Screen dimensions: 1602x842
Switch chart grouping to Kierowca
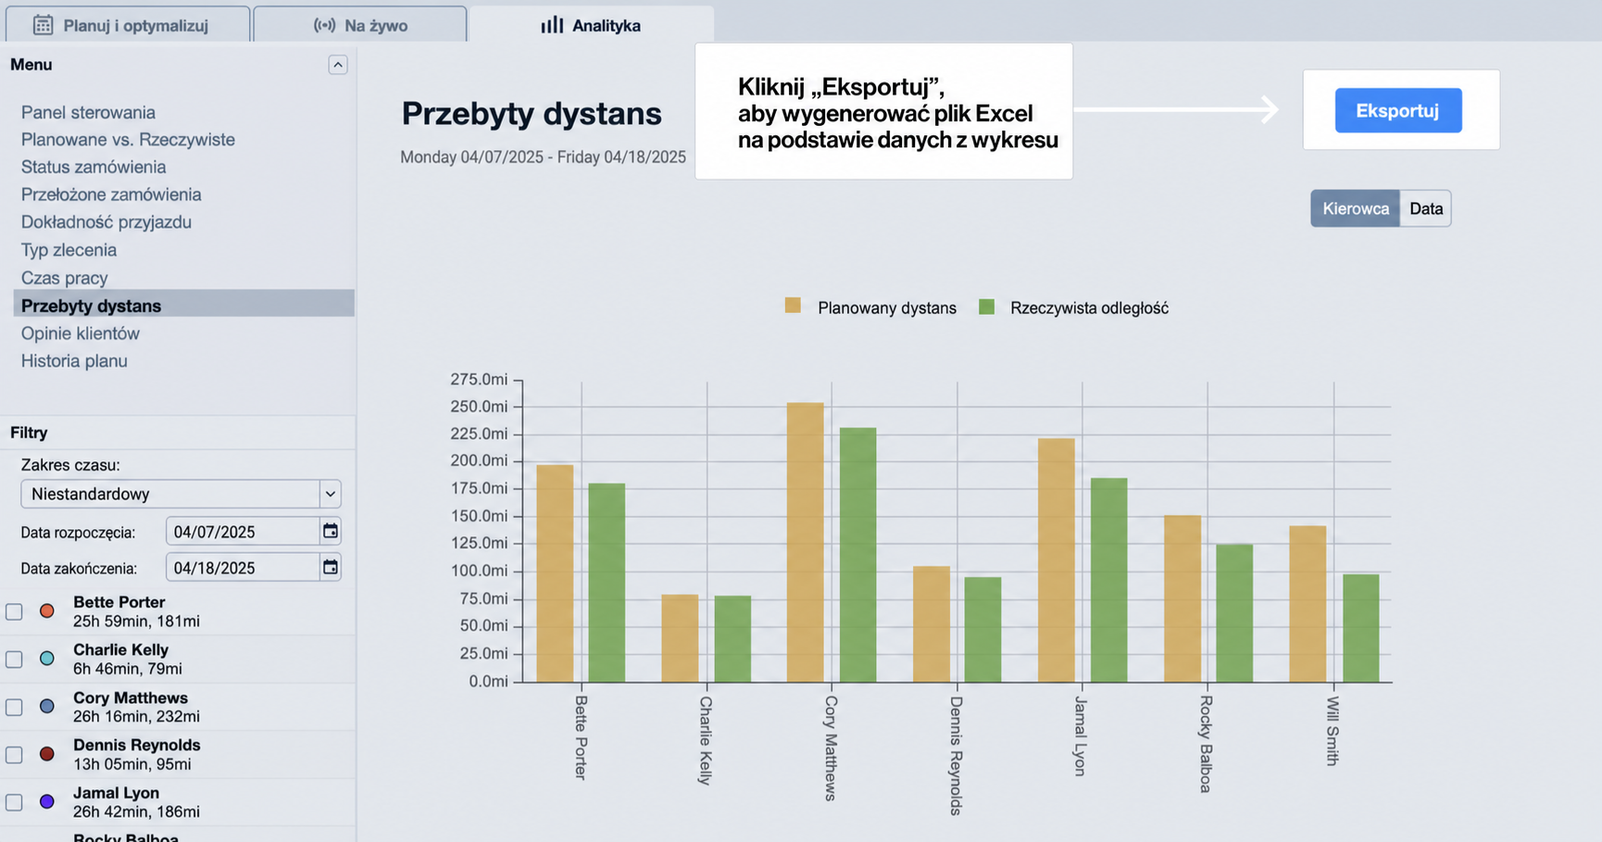(1355, 208)
